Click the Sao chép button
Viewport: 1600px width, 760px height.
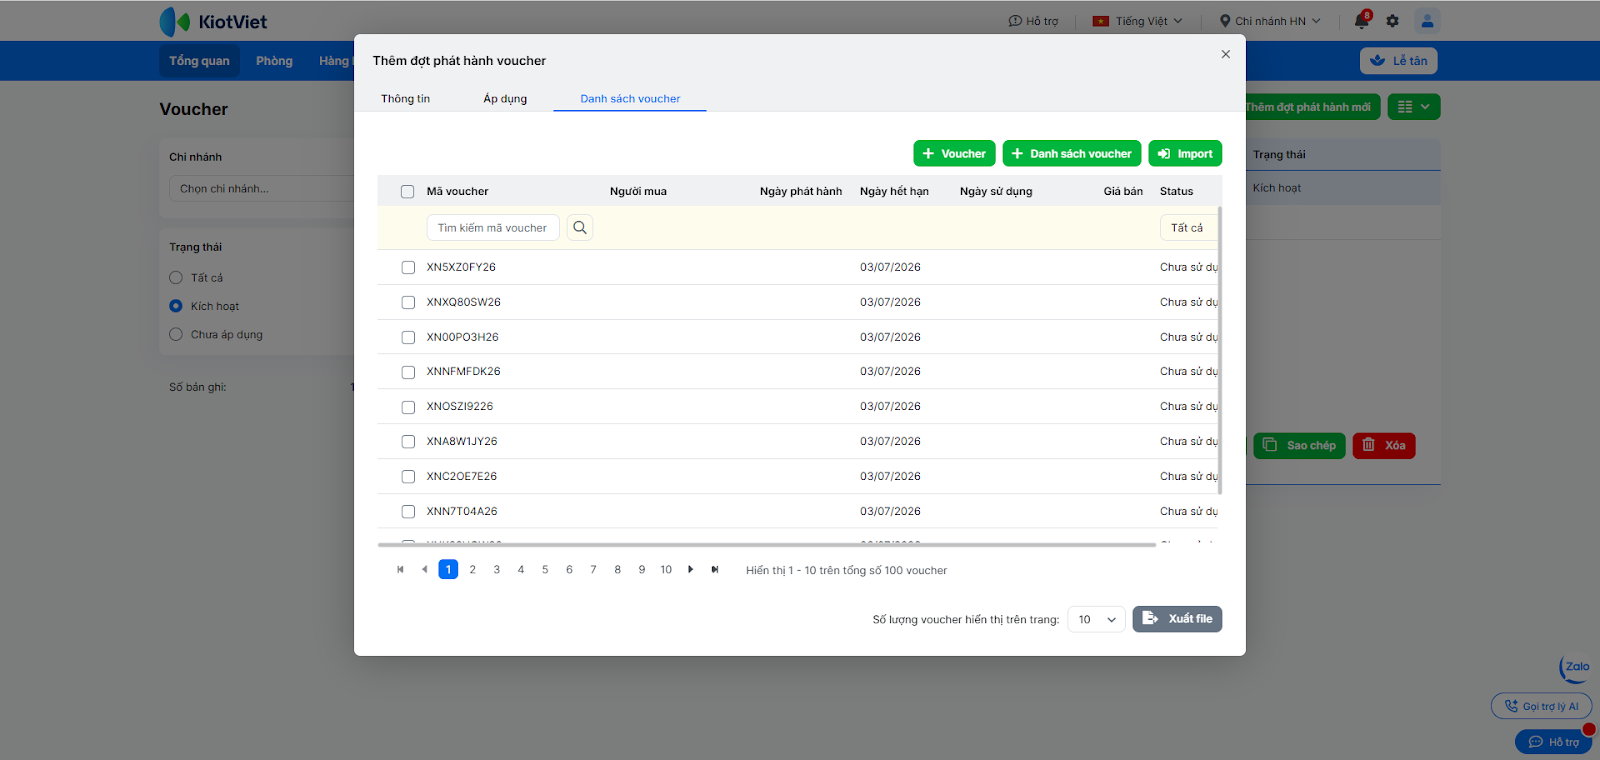pyautogui.click(x=1299, y=446)
